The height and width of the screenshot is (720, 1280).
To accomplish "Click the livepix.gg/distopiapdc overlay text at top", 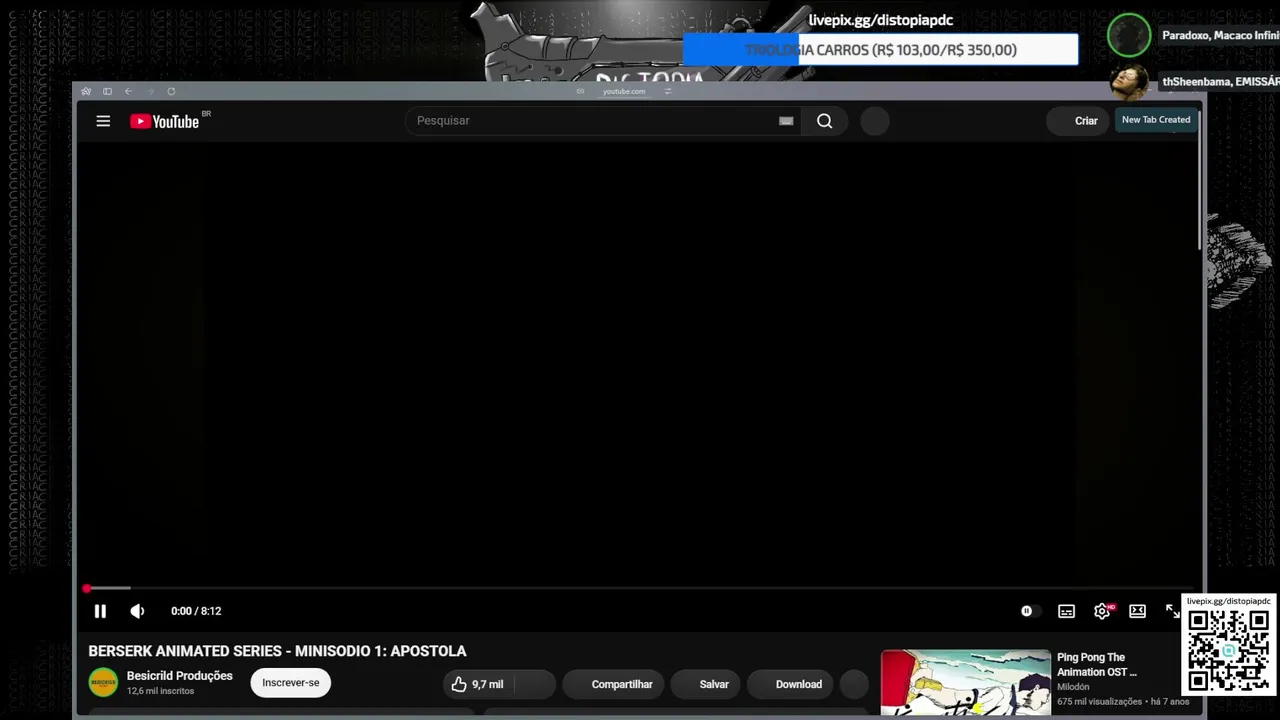I will click(x=881, y=20).
